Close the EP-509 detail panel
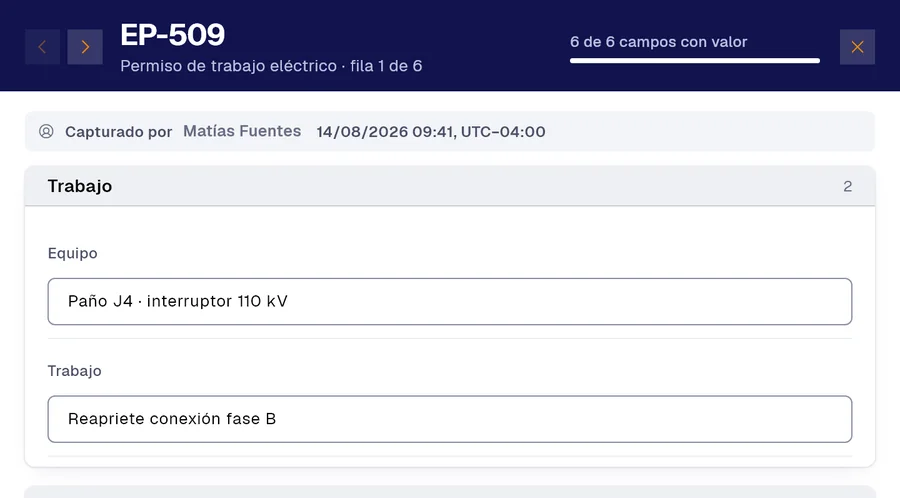 click(x=857, y=47)
